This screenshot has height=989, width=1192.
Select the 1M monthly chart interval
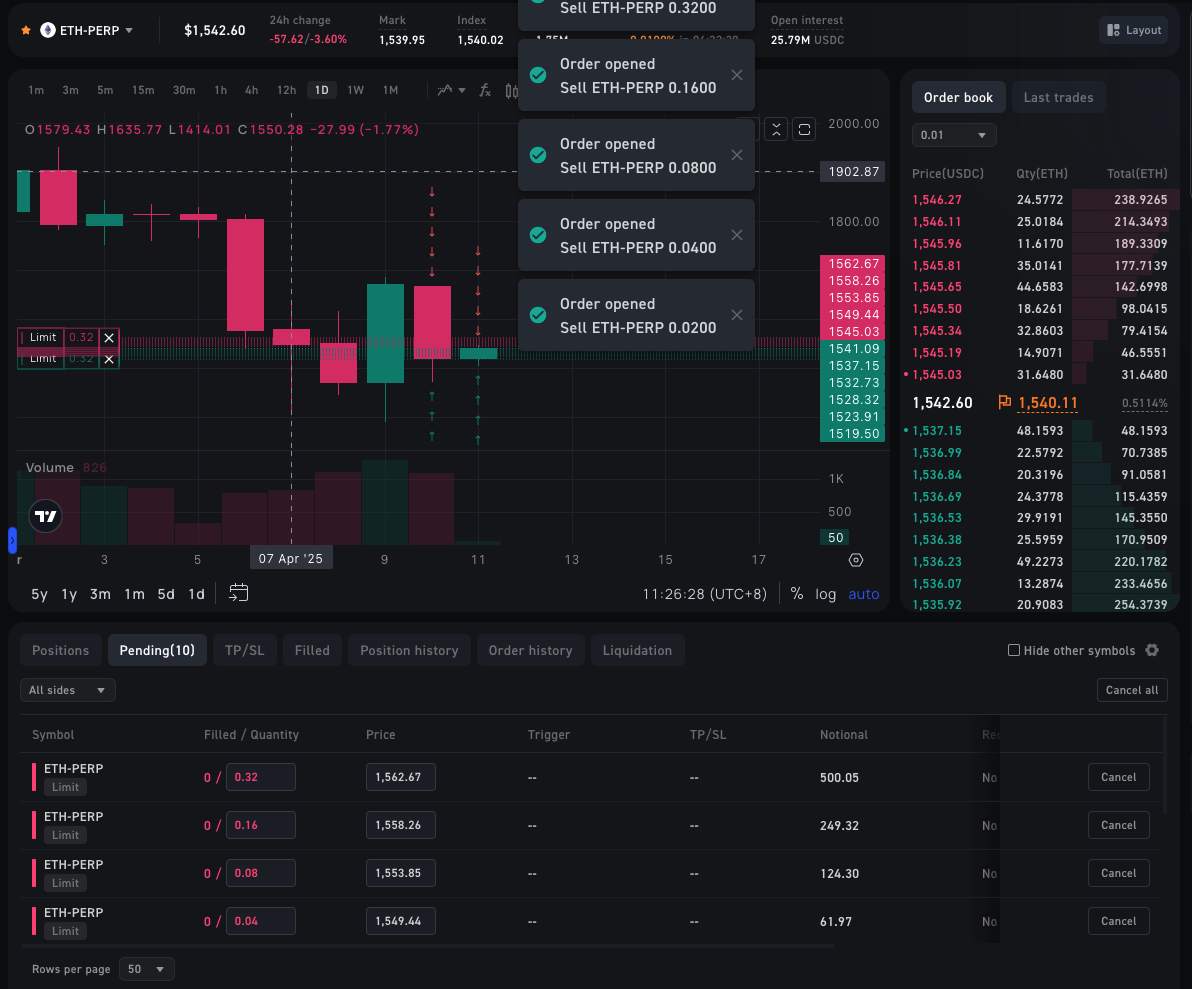click(x=391, y=90)
